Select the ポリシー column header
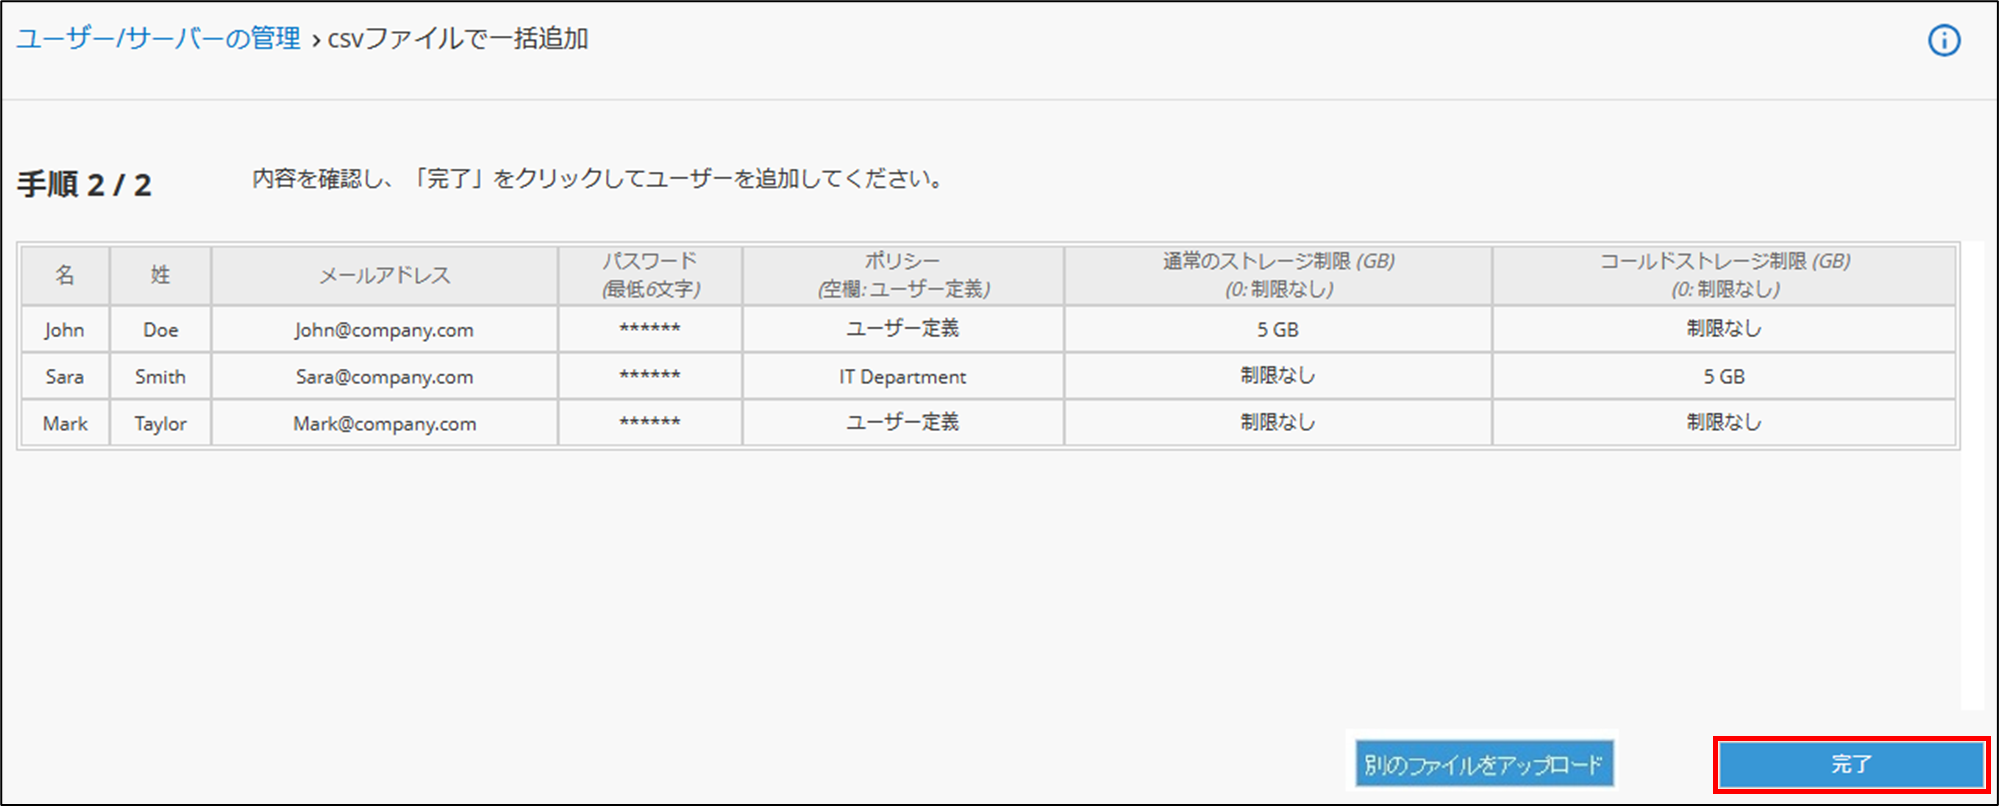This screenshot has width=1999, height=806. coord(903,275)
